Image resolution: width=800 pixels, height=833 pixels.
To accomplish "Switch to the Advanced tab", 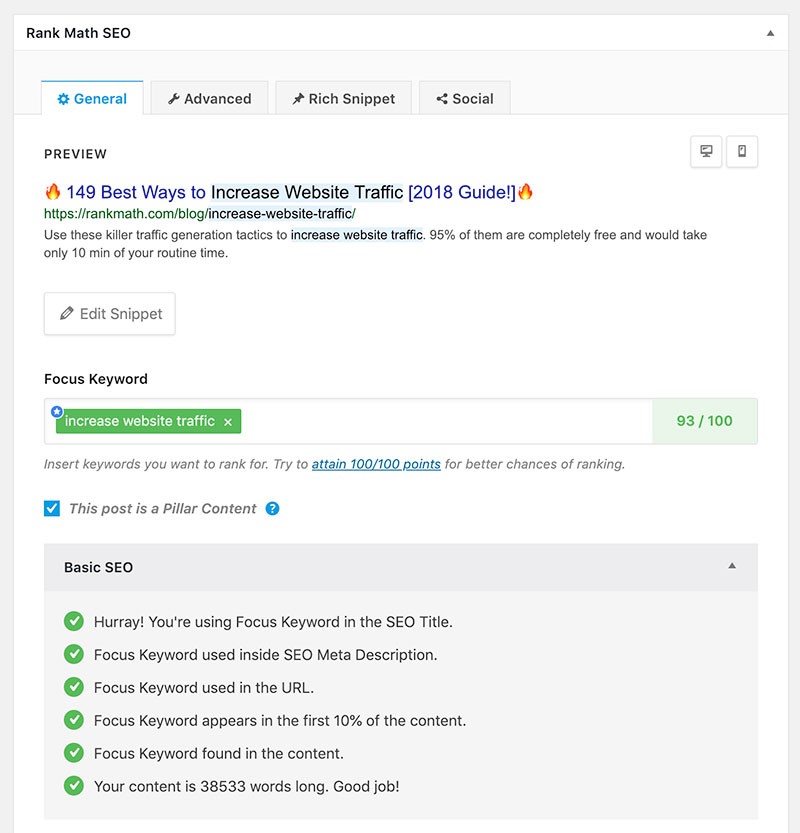I will (x=209, y=99).
